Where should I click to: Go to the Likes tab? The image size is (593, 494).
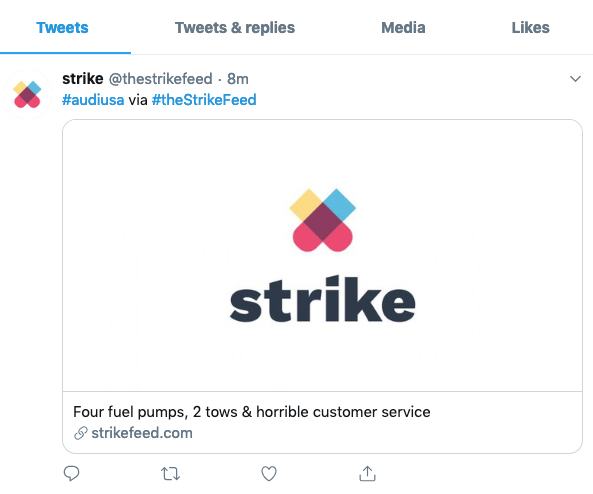click(x=531, y=28)
